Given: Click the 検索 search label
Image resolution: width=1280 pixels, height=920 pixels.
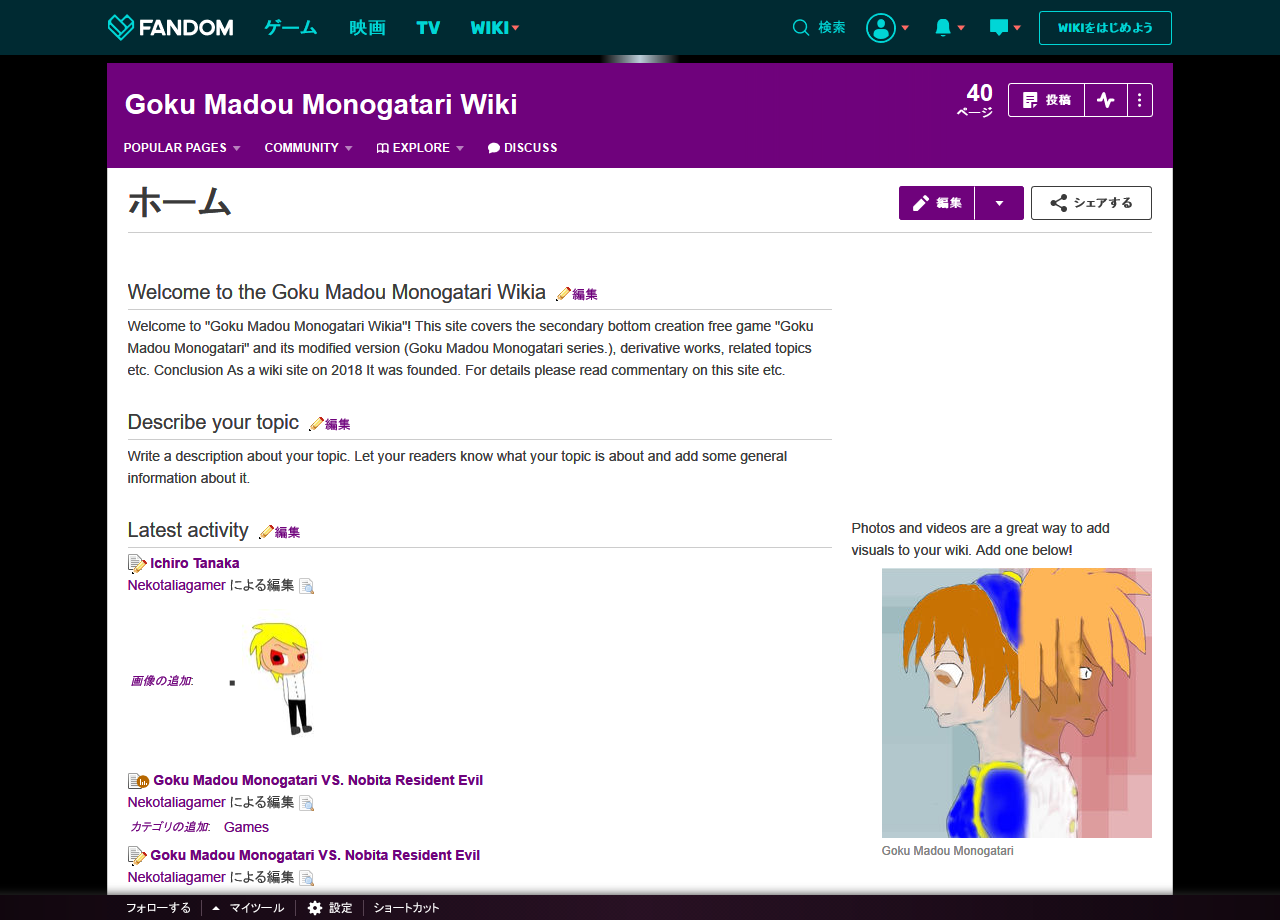Looking at the screenshot, I should (x=832, y=28).
